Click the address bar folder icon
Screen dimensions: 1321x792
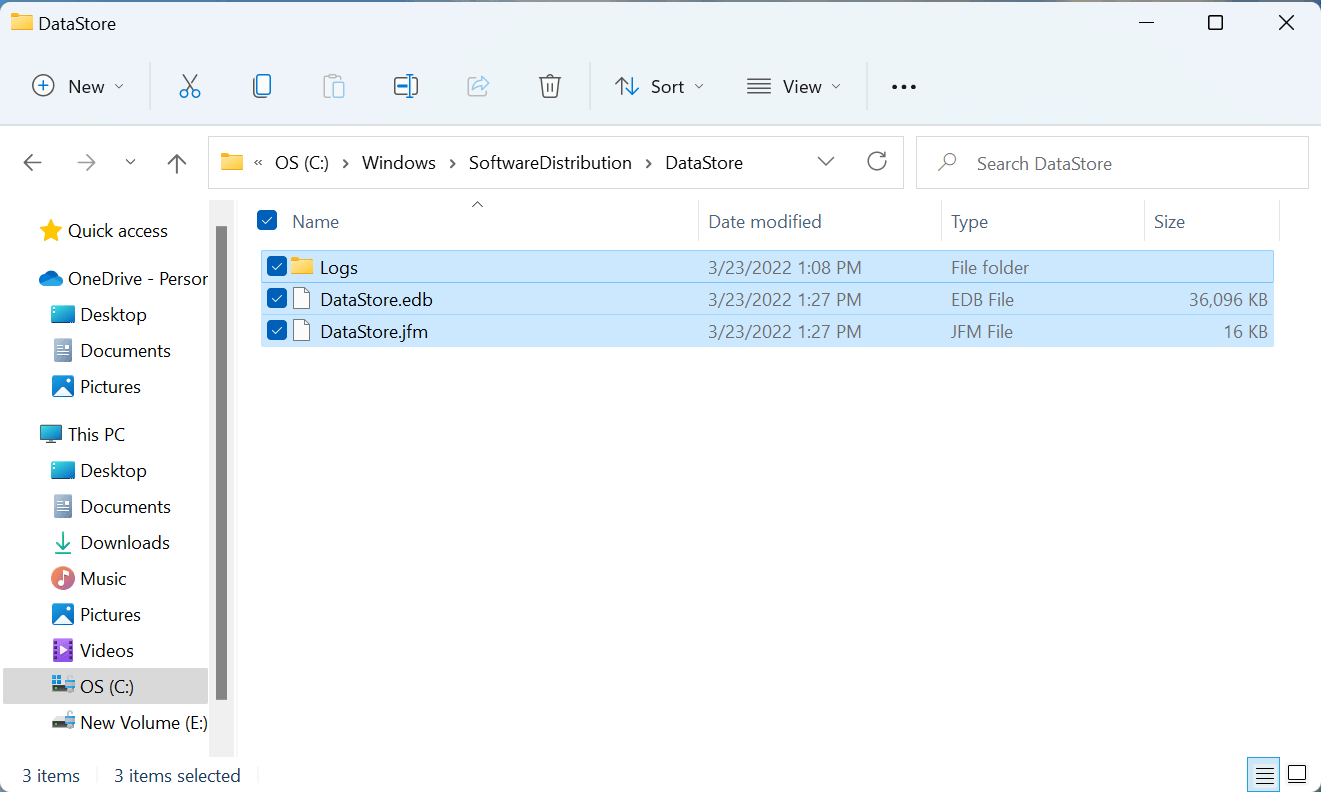pos(232,162)
